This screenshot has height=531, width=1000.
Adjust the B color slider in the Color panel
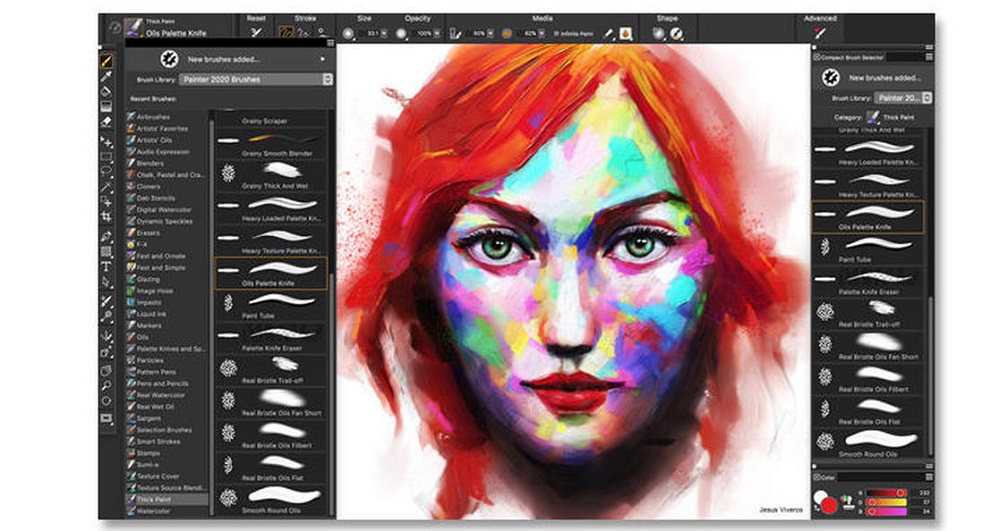(887, 511)
